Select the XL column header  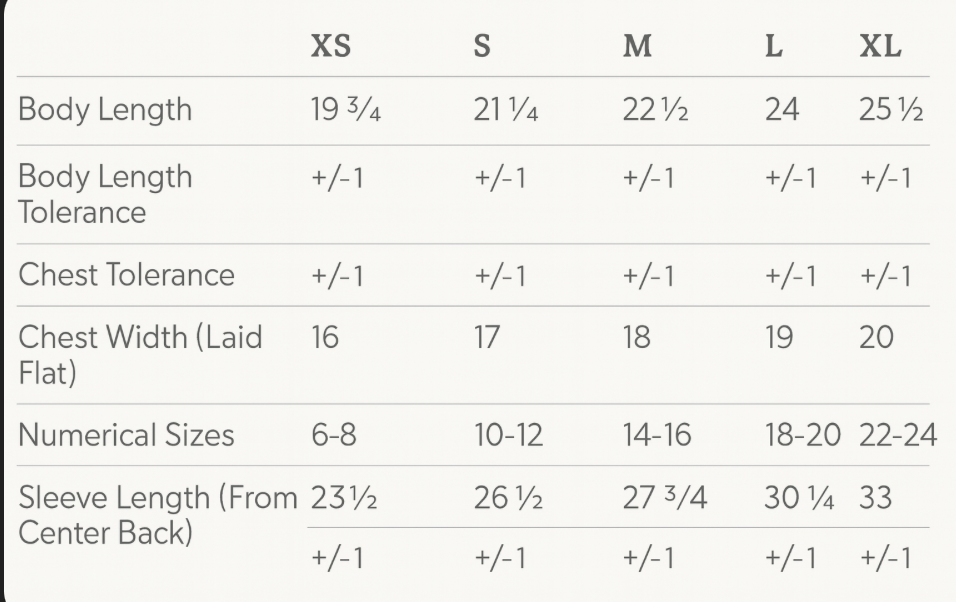tap(880, 47)
